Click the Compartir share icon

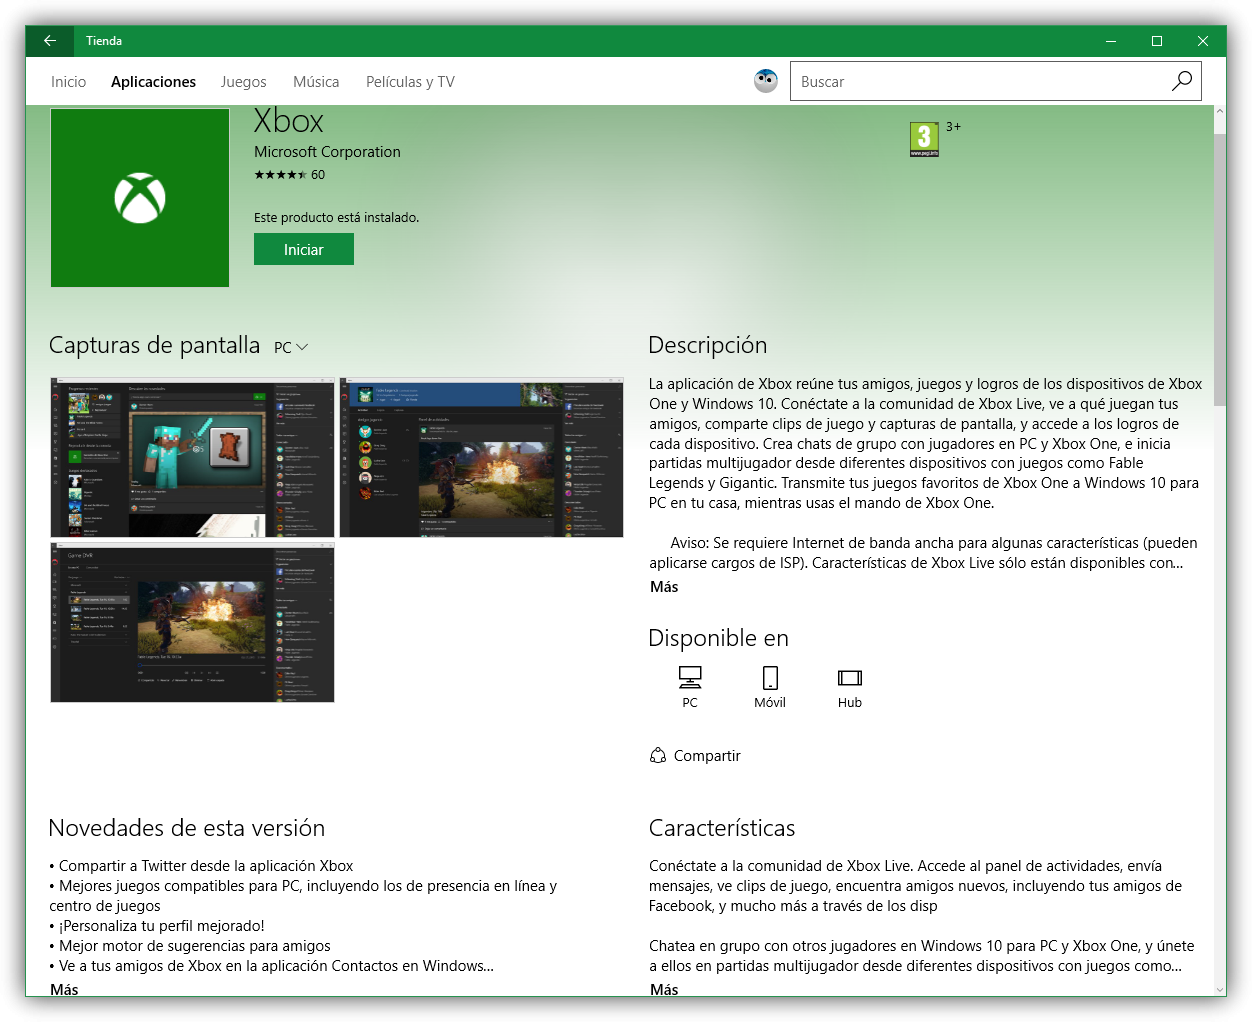[x=658, y=755]
